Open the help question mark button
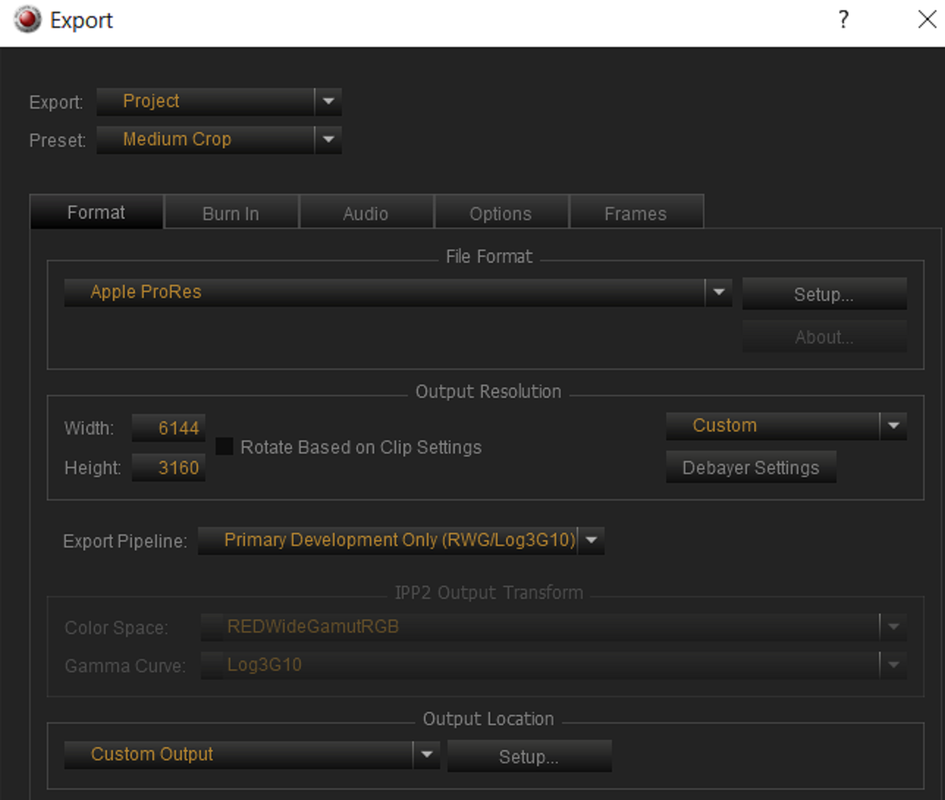 pos(843,20)
